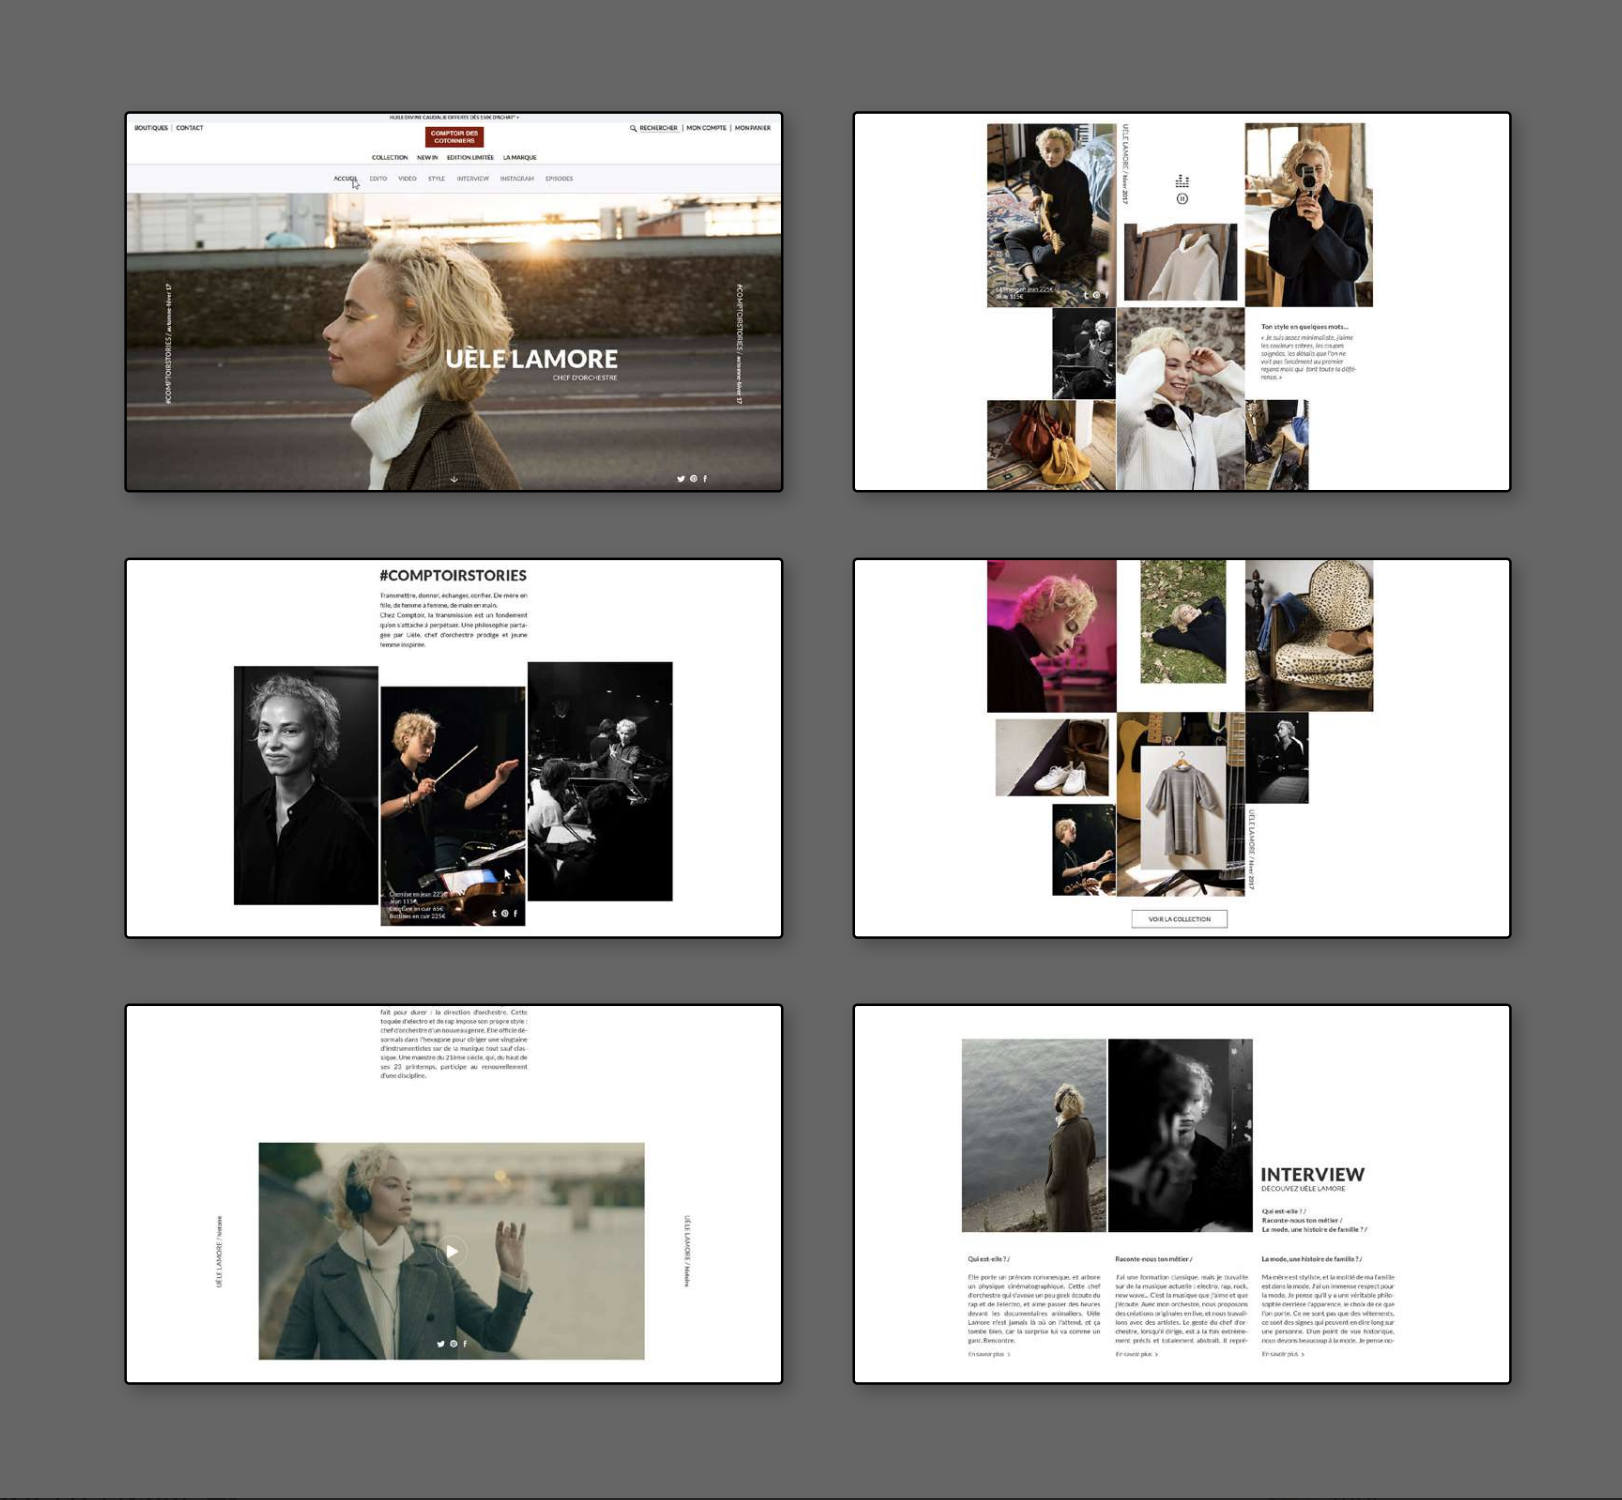
Task: Click Pinterest icon on conductor photo
Action: coord(505,913)
